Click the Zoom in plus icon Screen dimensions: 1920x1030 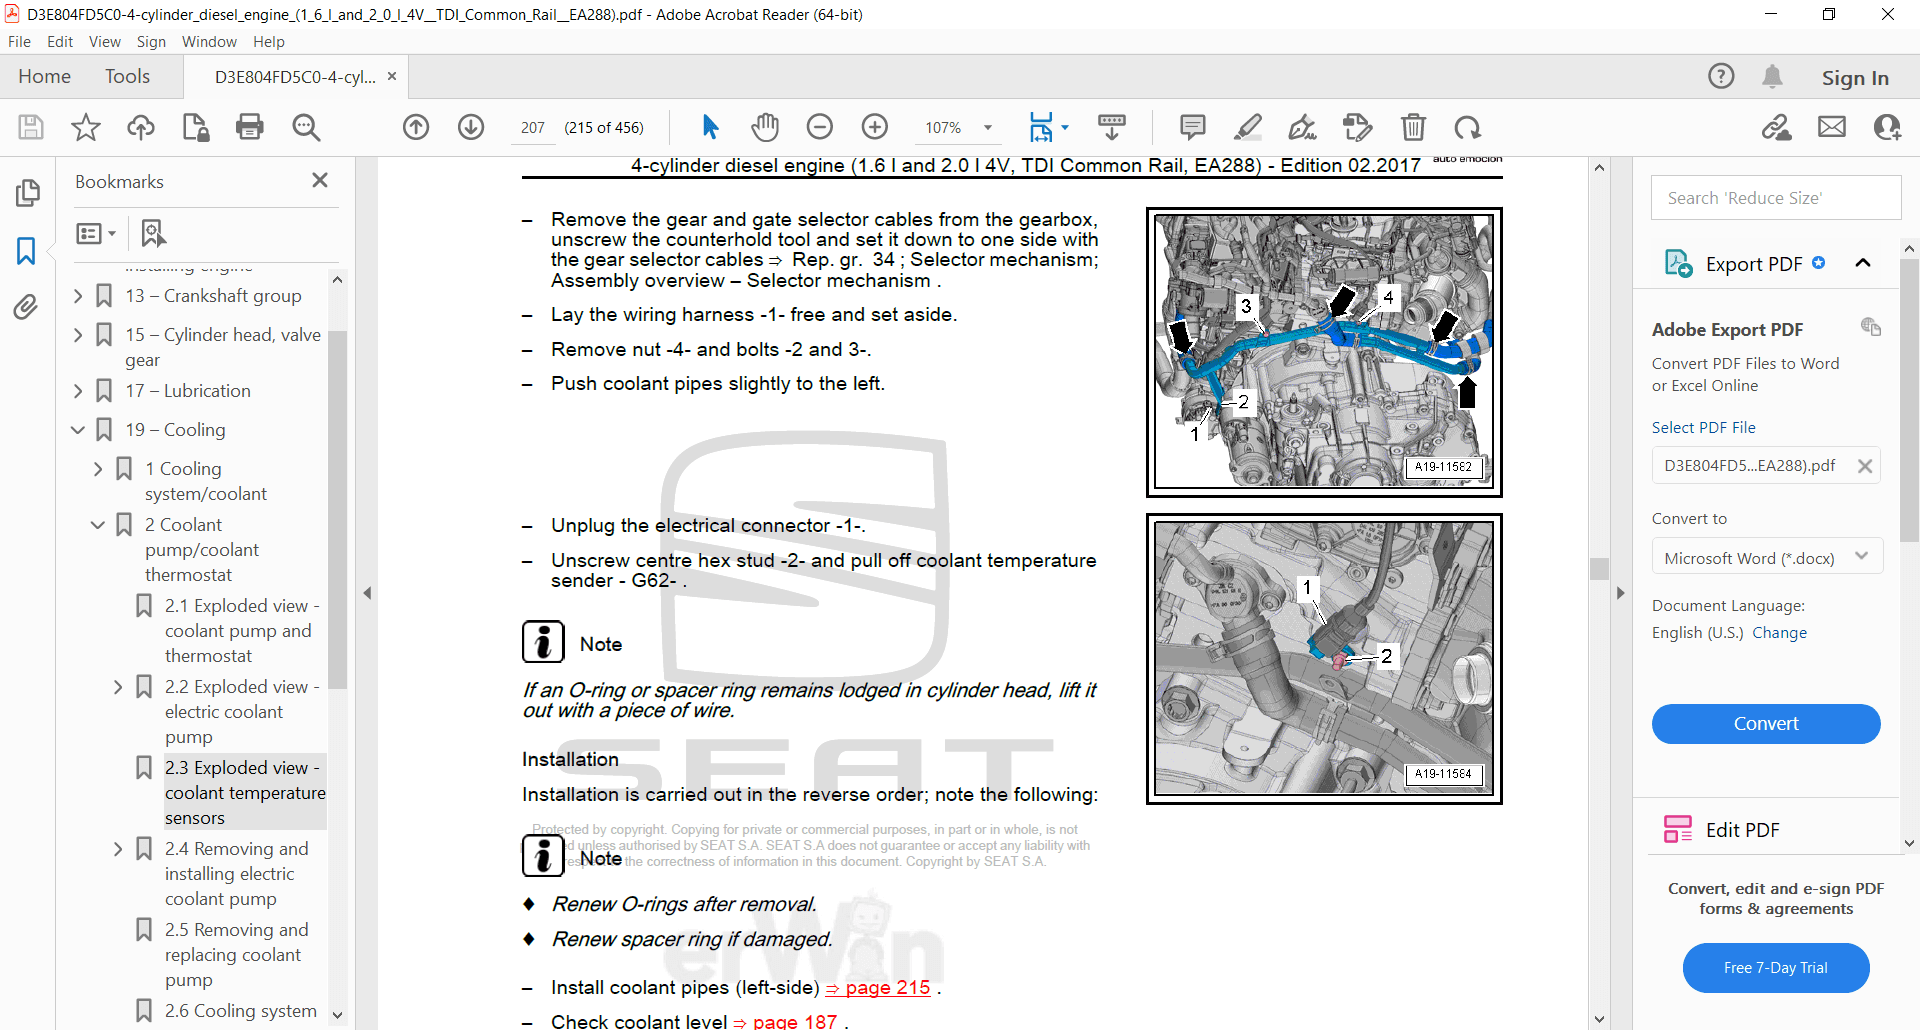[875, 127]
